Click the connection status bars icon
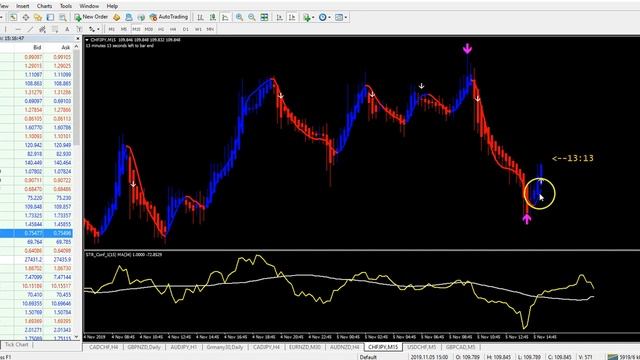The width and height of the screenshot is (640, 360). [x=612, y=357]
